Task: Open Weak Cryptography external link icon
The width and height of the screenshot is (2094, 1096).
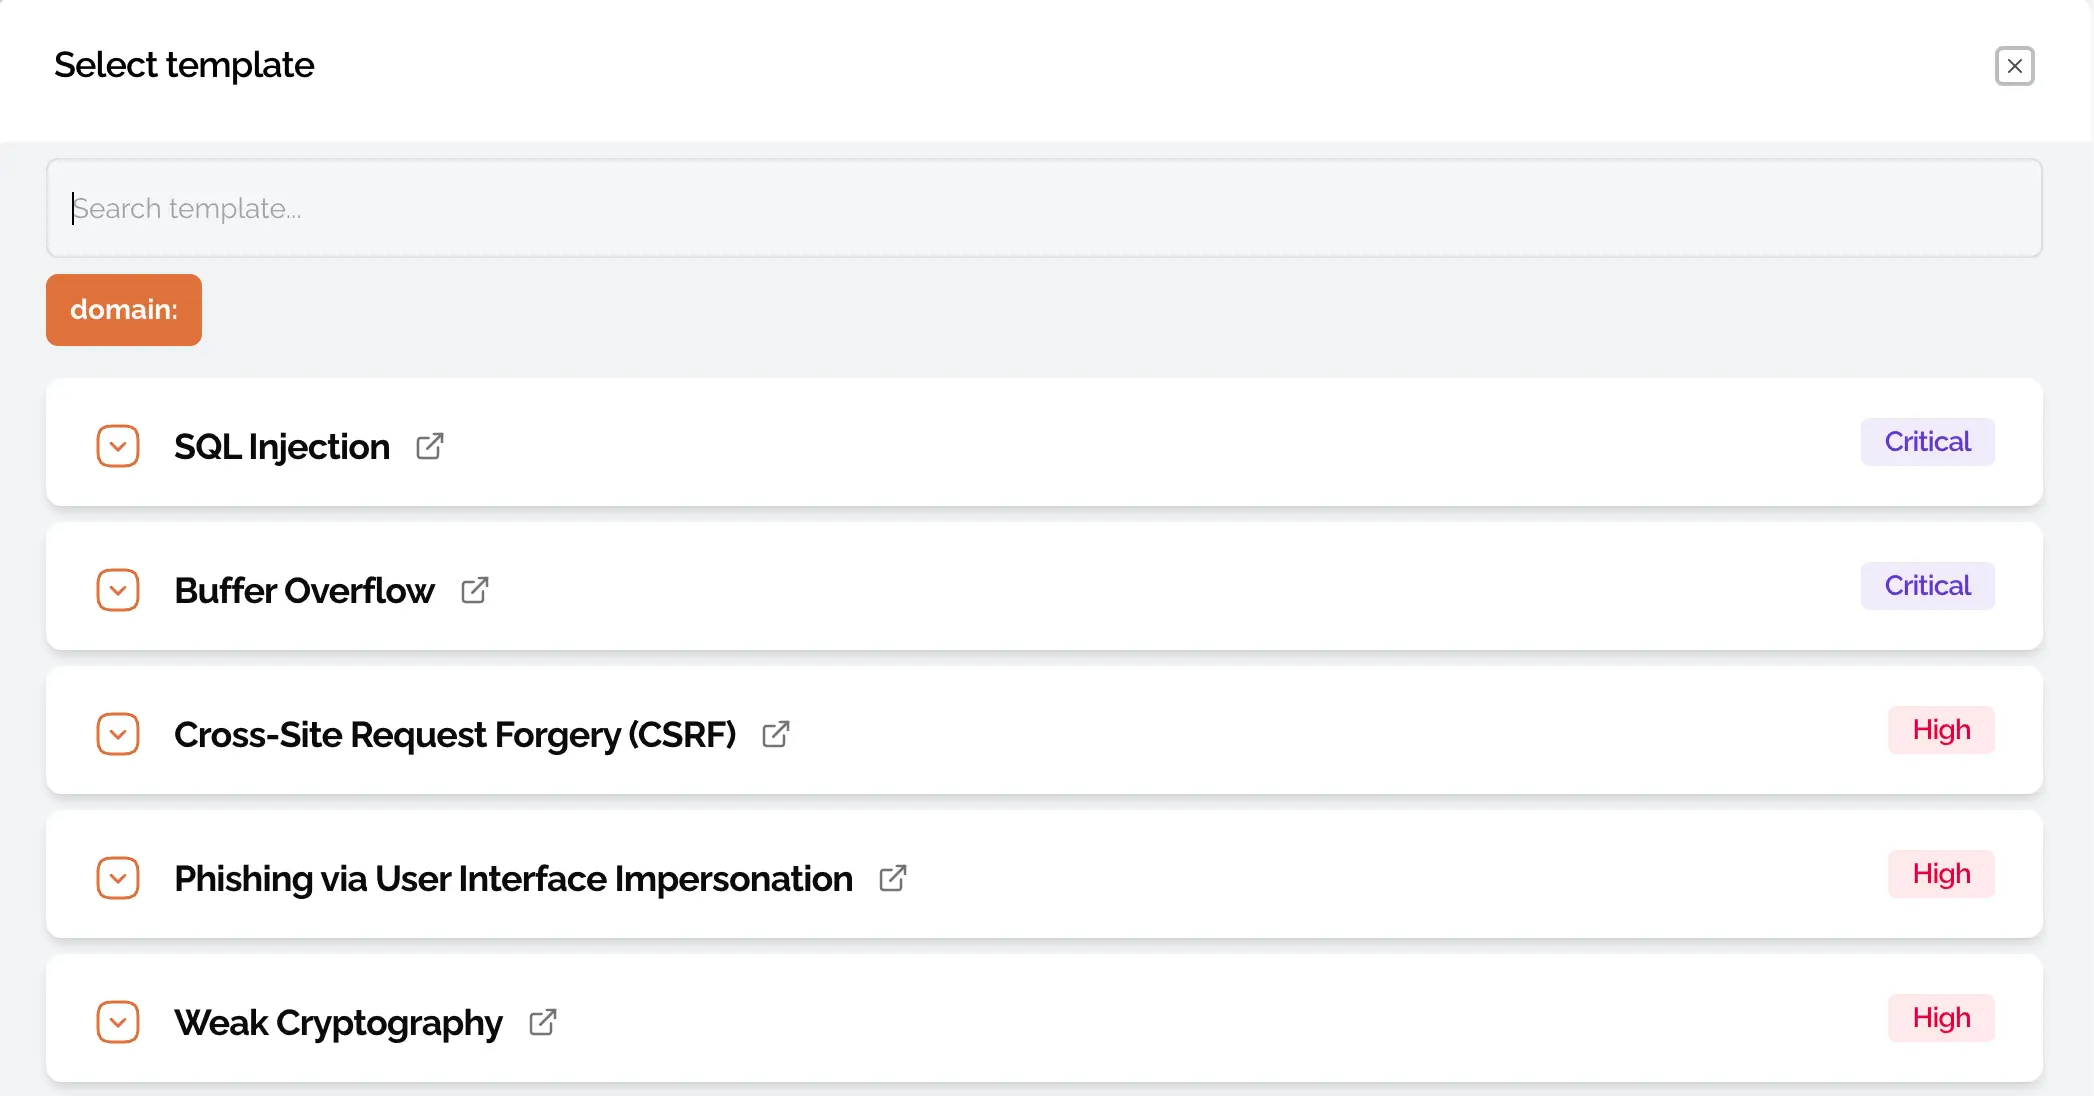Action: point(543,1022)
